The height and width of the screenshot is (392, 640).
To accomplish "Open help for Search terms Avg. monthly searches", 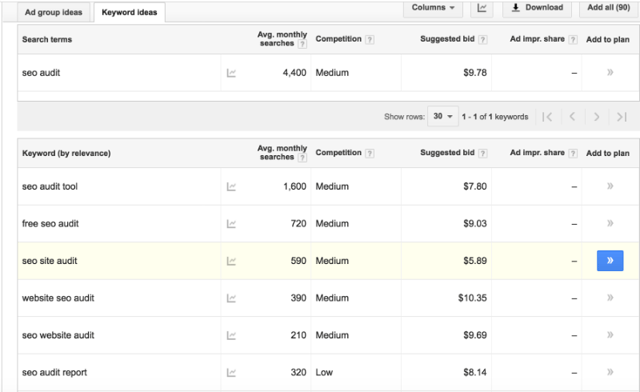I will (x=302, y=44).
